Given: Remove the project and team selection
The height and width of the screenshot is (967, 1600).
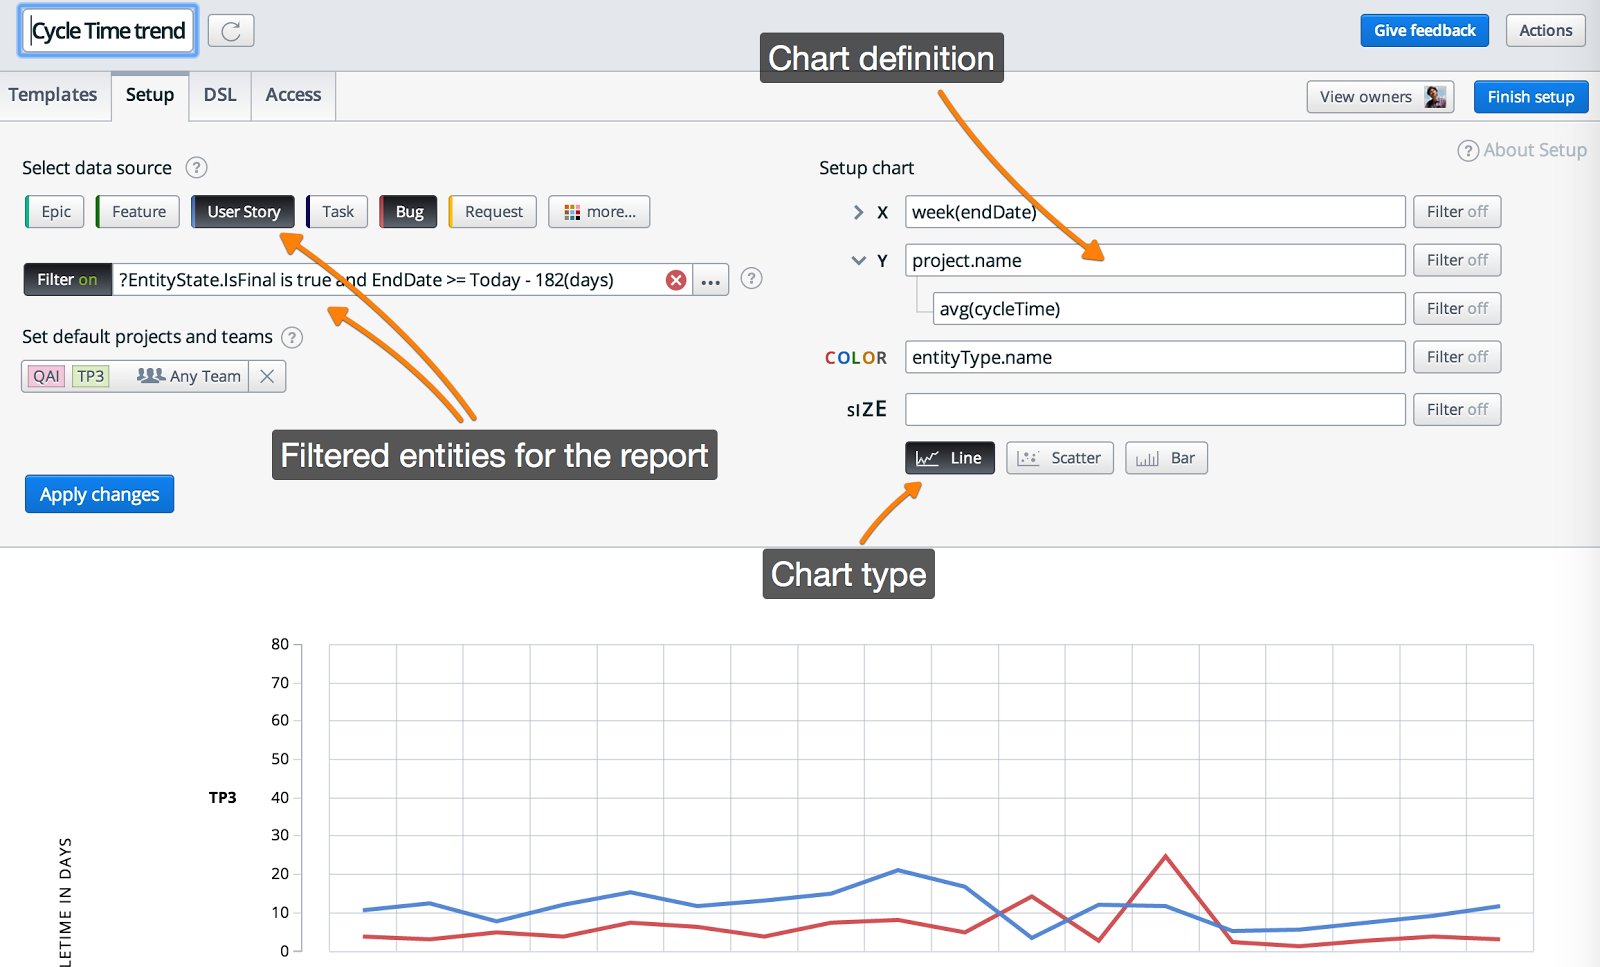Looking at the screenshot, I should coord(267,376).
